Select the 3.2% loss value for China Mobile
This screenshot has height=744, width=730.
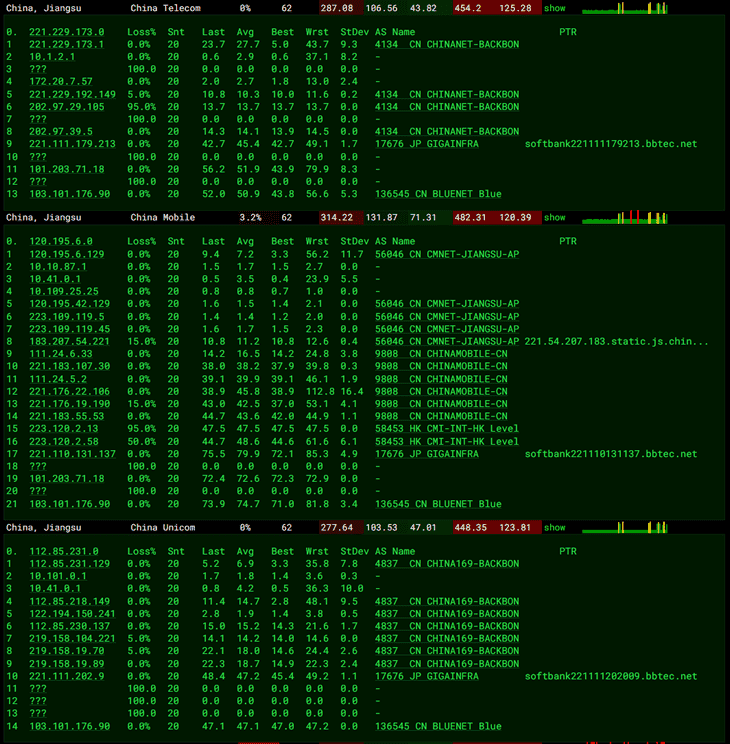coord(250,217)
